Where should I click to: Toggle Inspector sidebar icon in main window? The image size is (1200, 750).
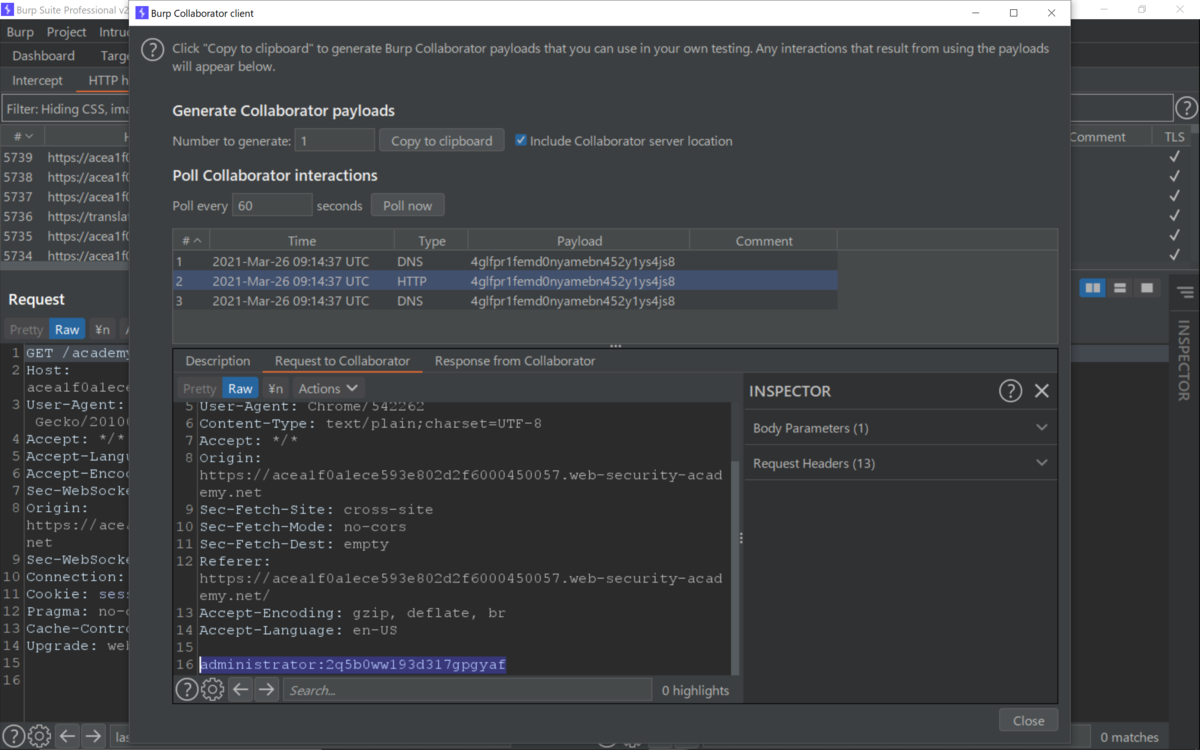click(x=1185, y=292)
